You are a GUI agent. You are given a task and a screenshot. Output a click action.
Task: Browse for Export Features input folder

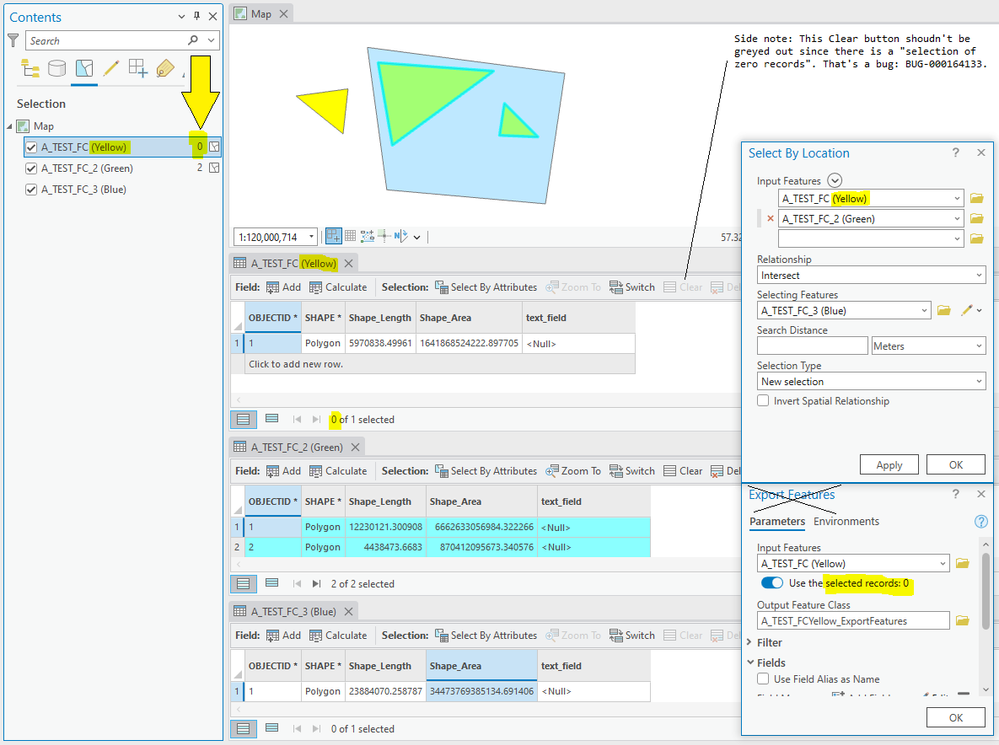click(962, 563)
